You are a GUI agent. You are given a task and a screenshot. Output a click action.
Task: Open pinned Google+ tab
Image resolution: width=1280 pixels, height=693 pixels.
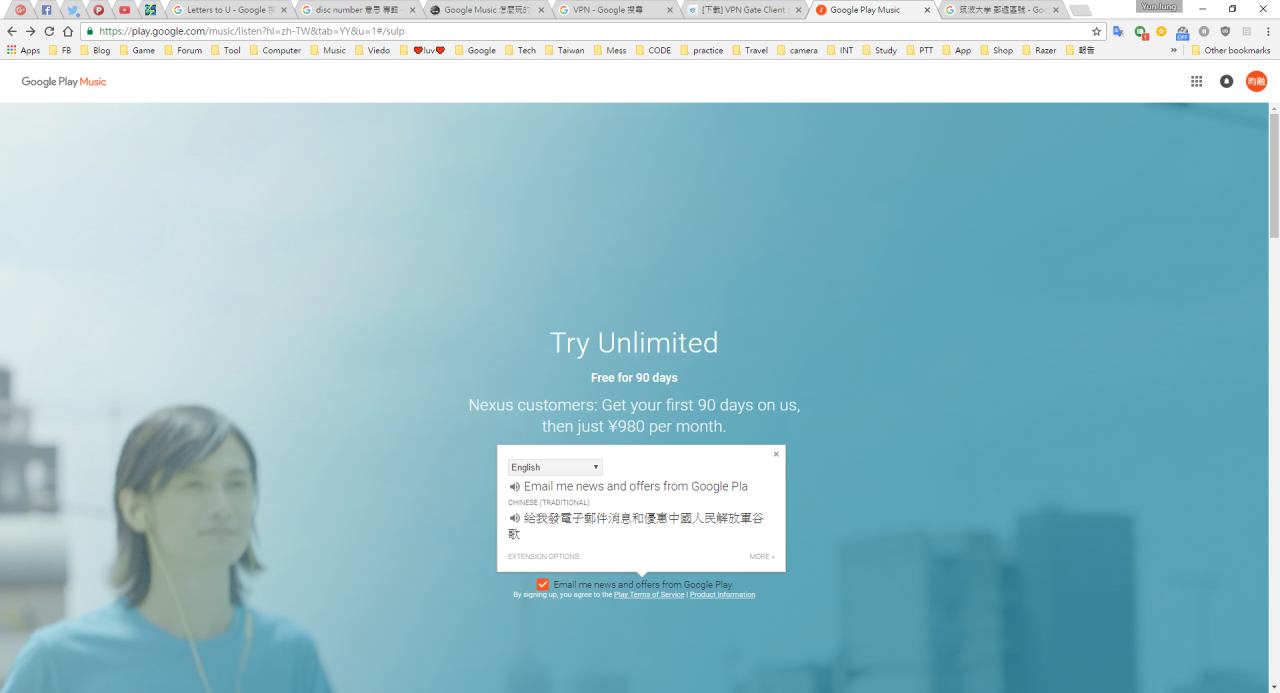20,10
